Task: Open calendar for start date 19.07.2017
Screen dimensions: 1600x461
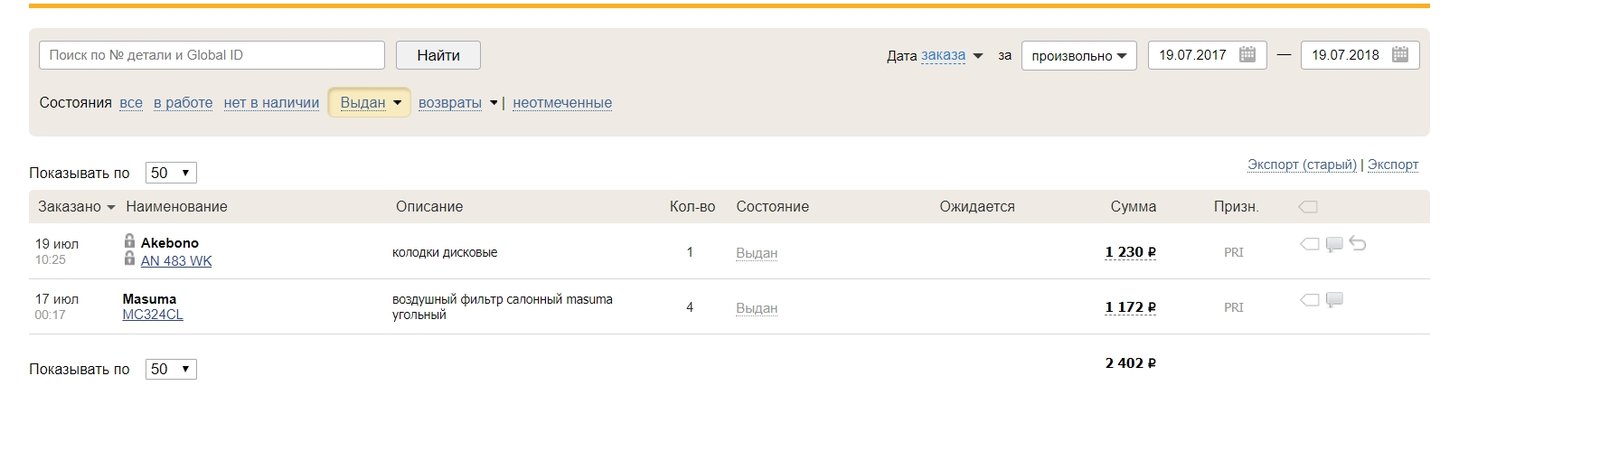Action: 1247,55
